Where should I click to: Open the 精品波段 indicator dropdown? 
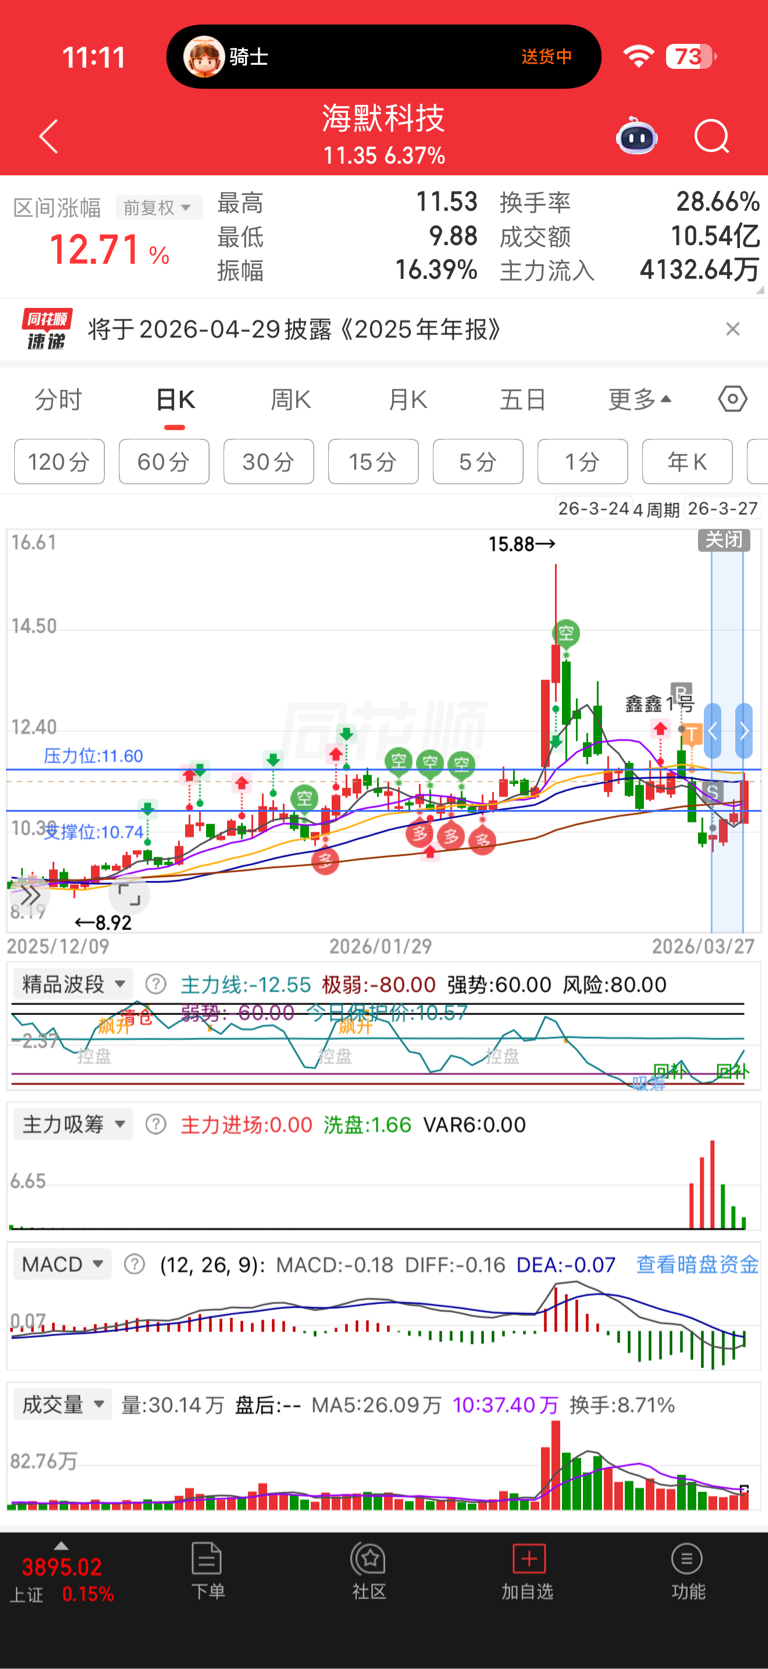[x=73, y=984]
